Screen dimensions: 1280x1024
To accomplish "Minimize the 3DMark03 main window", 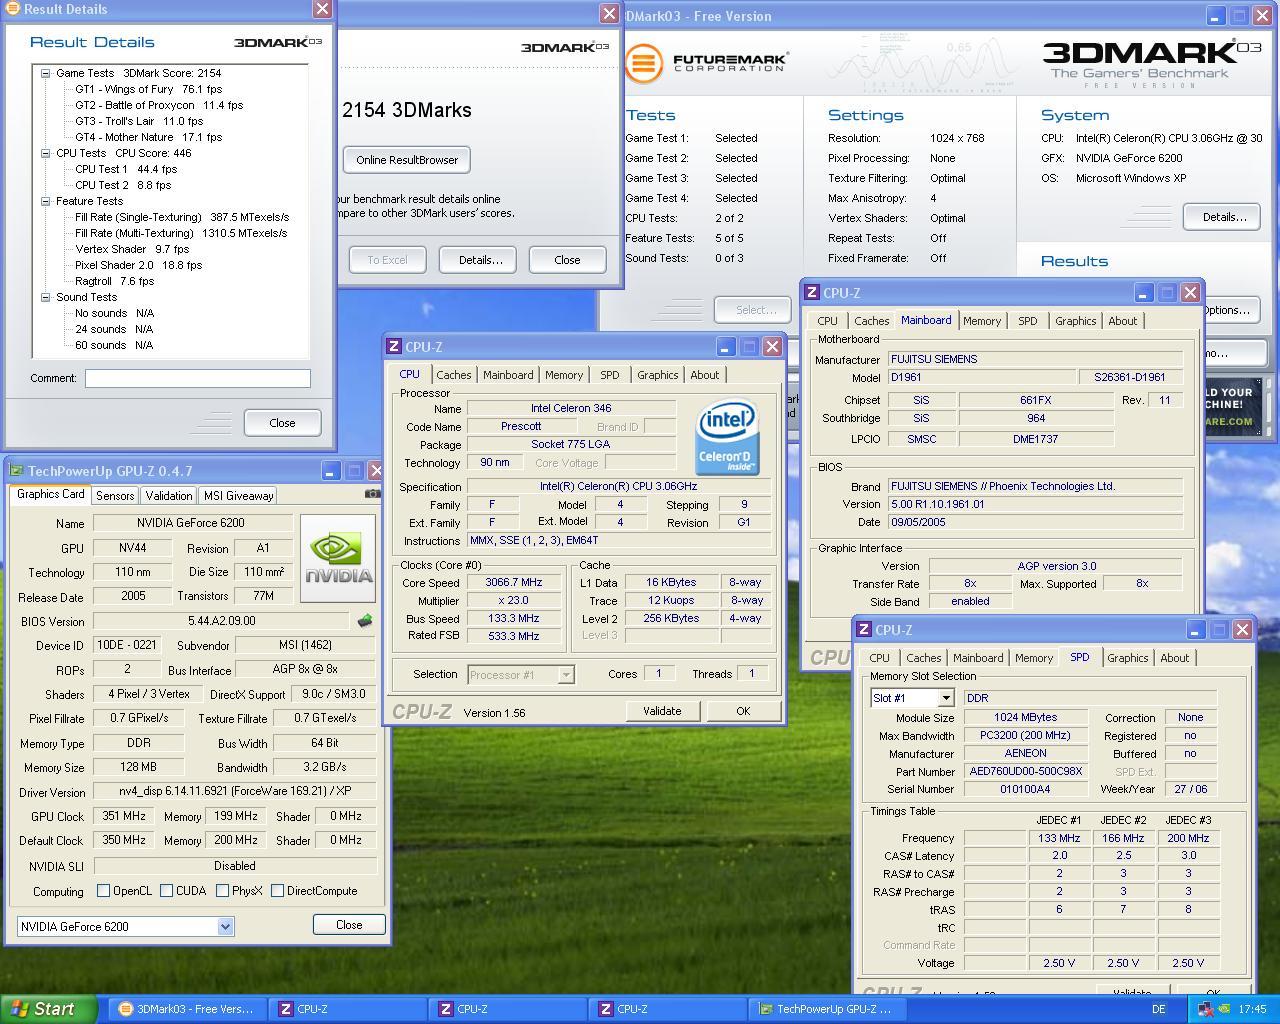I will 1215,16.
